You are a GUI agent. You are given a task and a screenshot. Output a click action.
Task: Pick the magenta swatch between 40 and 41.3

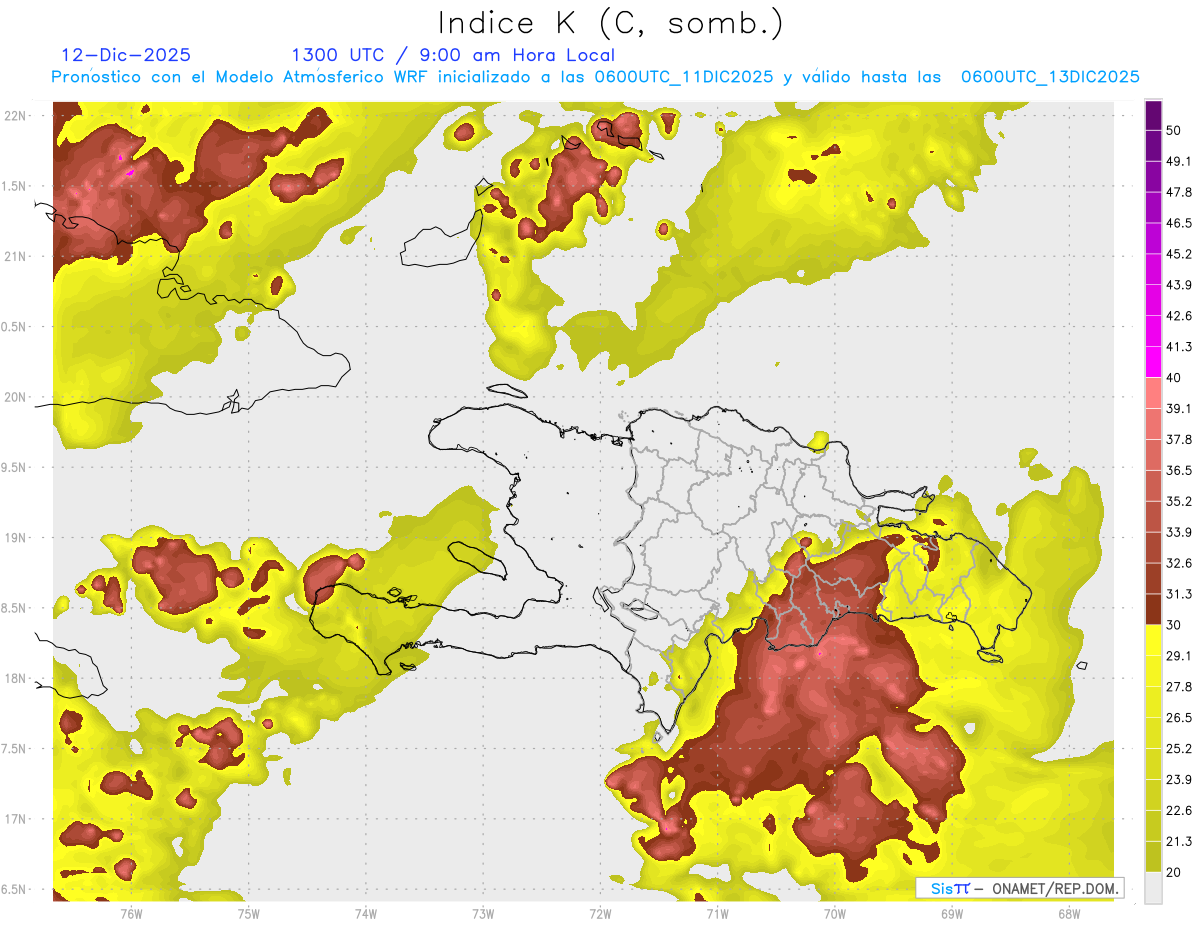pyautogui.click(x=1153, y=362)
